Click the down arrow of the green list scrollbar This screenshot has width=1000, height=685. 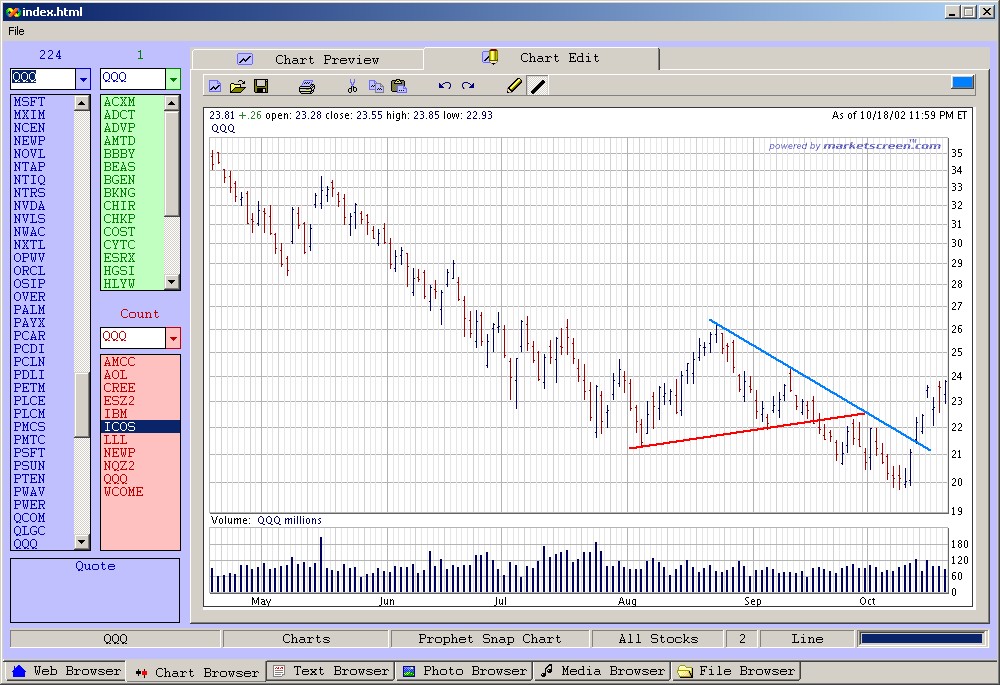click(172, 281)
